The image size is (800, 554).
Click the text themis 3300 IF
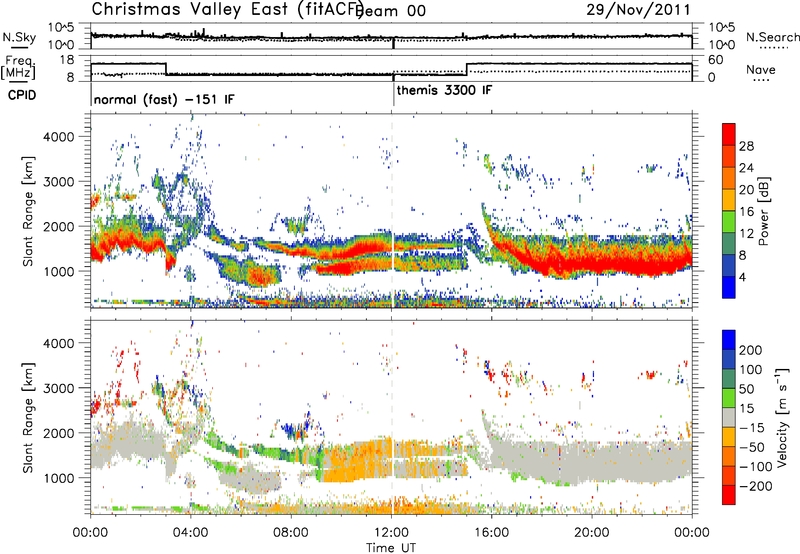(x=444, y=91)
